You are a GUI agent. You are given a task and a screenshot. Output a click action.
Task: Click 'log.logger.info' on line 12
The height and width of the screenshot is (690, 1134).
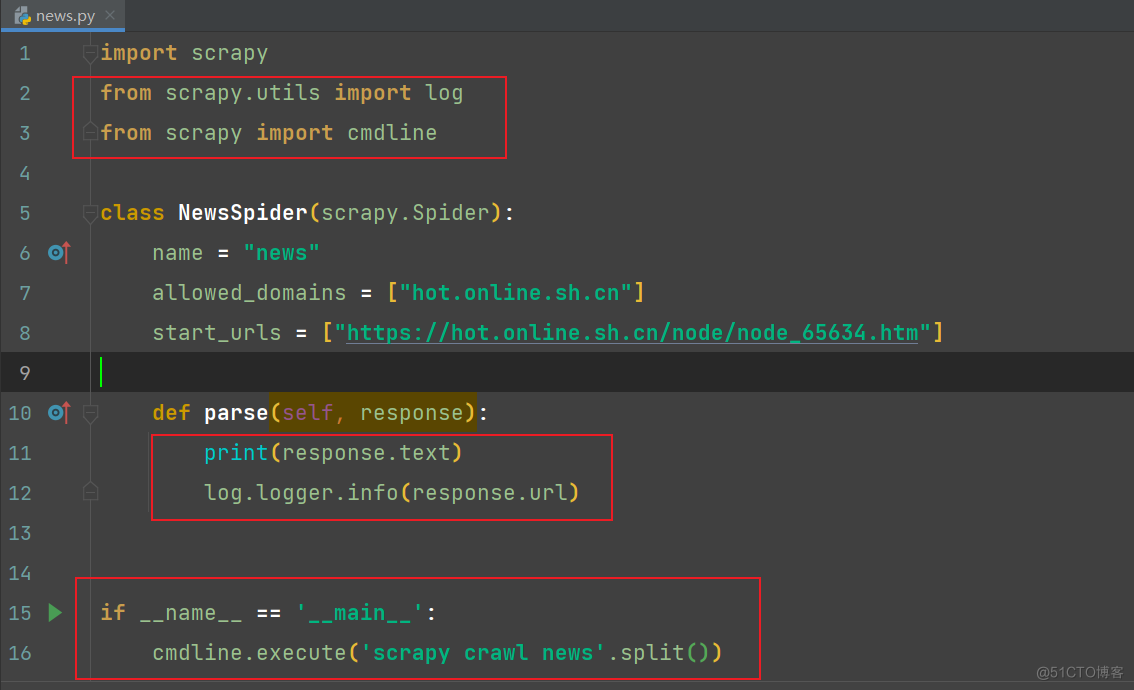click(x=301, y=493)
